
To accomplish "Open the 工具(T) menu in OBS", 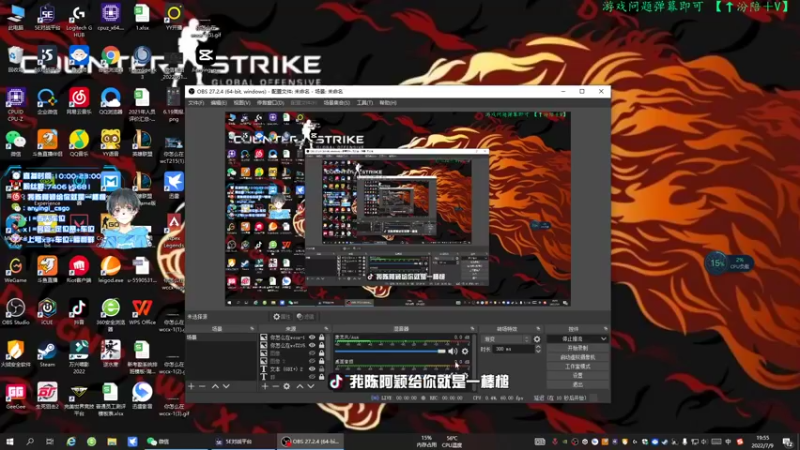I will (364, 103).
